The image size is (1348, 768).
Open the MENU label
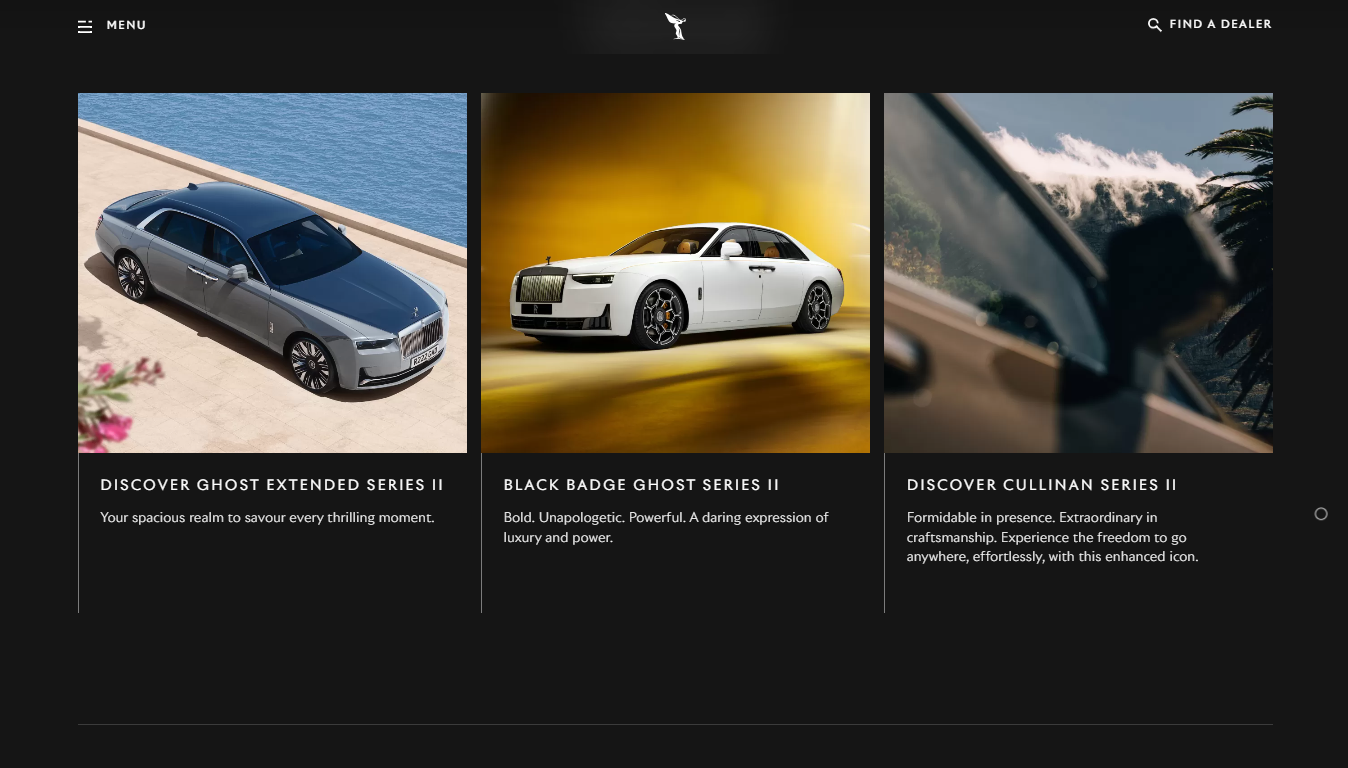pyautogui.click(x=126, y=25)
